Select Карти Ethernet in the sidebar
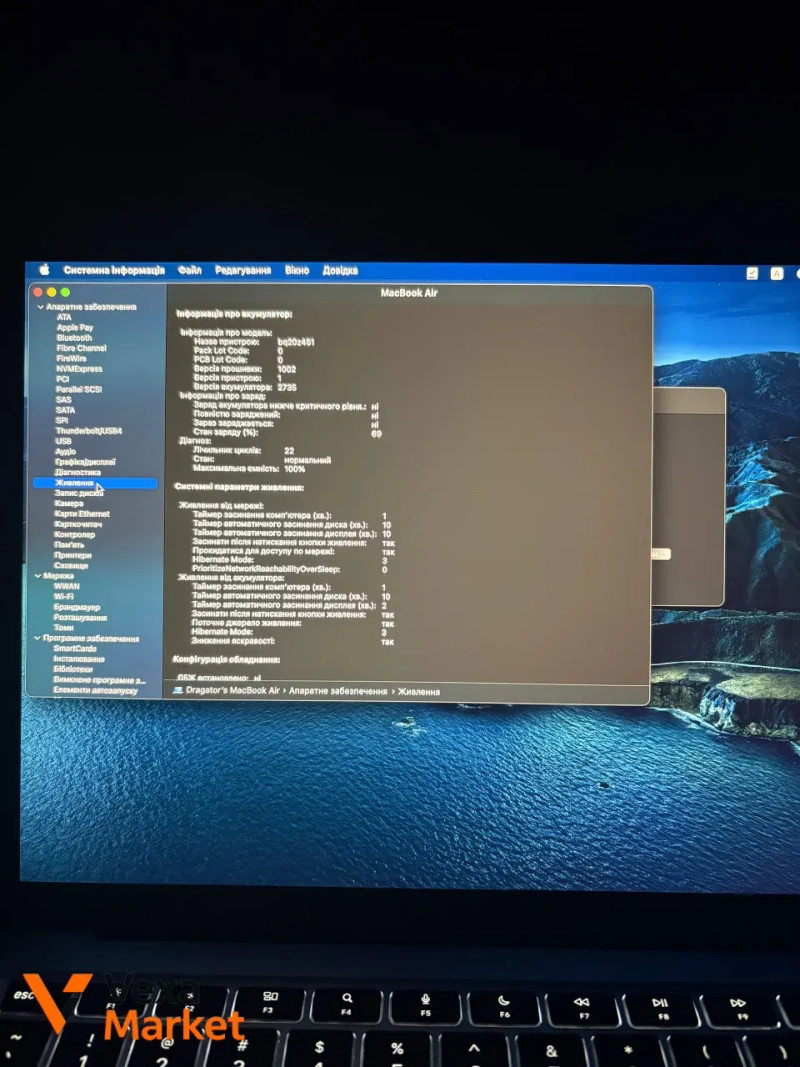The height and width of the screenshot is (1067, 800). (82, 514)
